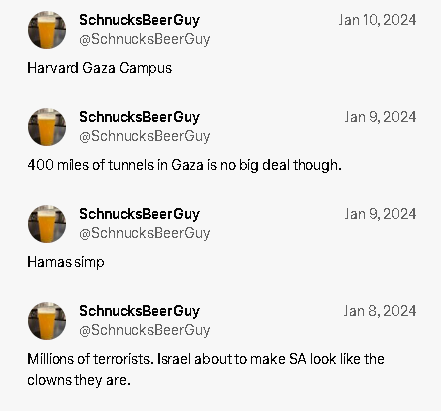Click beer avatar on Jan 8 post
This screenshot has height=411, width=441.
point(47,321)
